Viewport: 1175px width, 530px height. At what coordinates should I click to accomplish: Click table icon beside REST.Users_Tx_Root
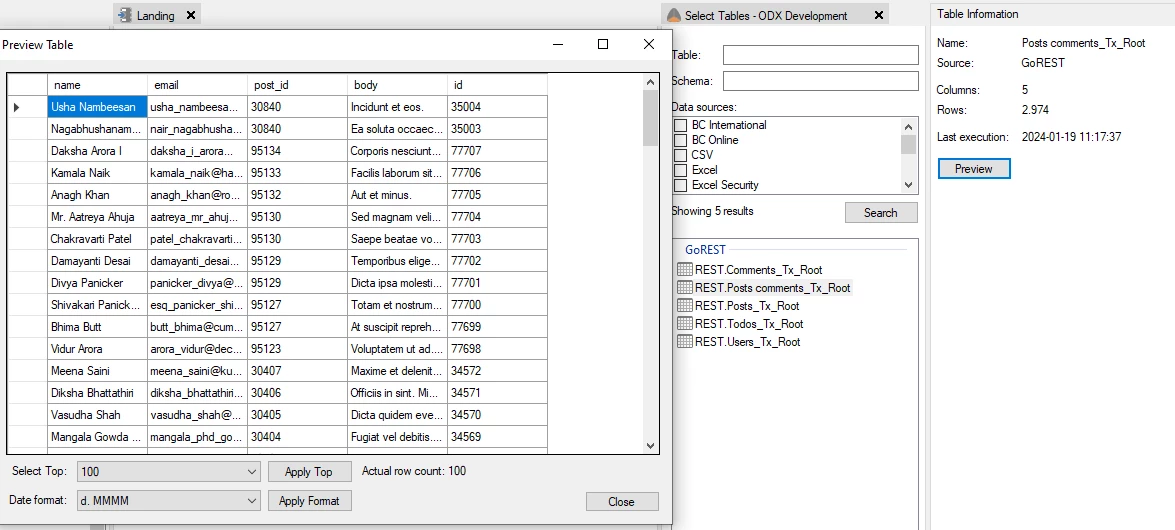[x=684, y=342]
